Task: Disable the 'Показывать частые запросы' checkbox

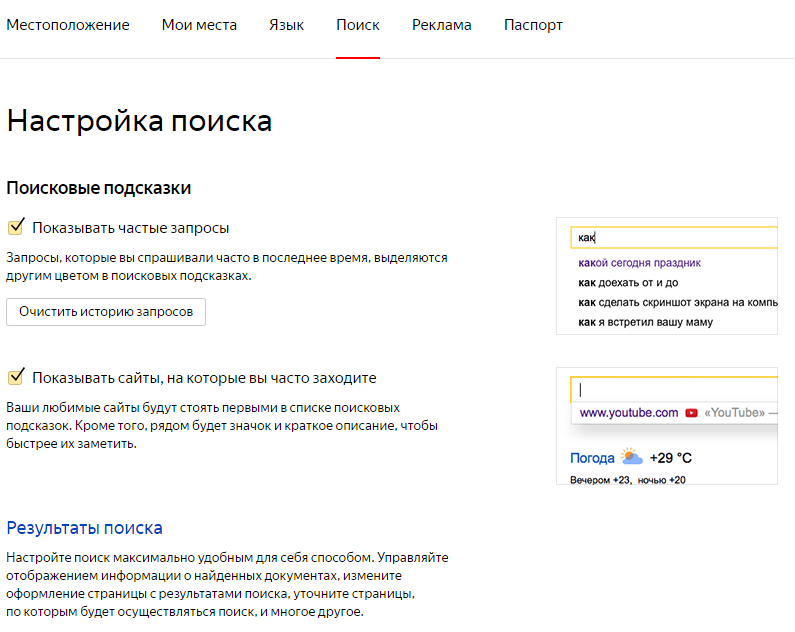Action: coord(16,228)
